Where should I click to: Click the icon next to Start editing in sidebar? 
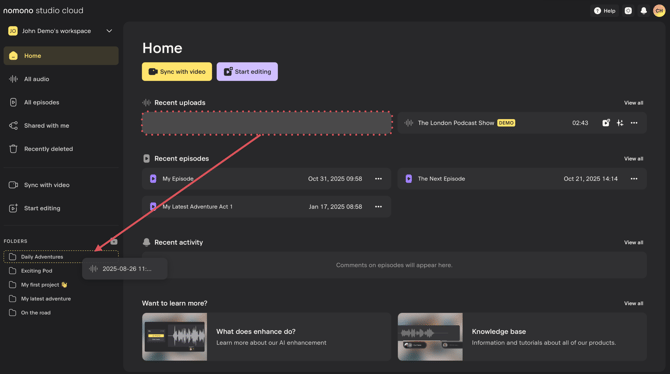[x=13, y=208]
